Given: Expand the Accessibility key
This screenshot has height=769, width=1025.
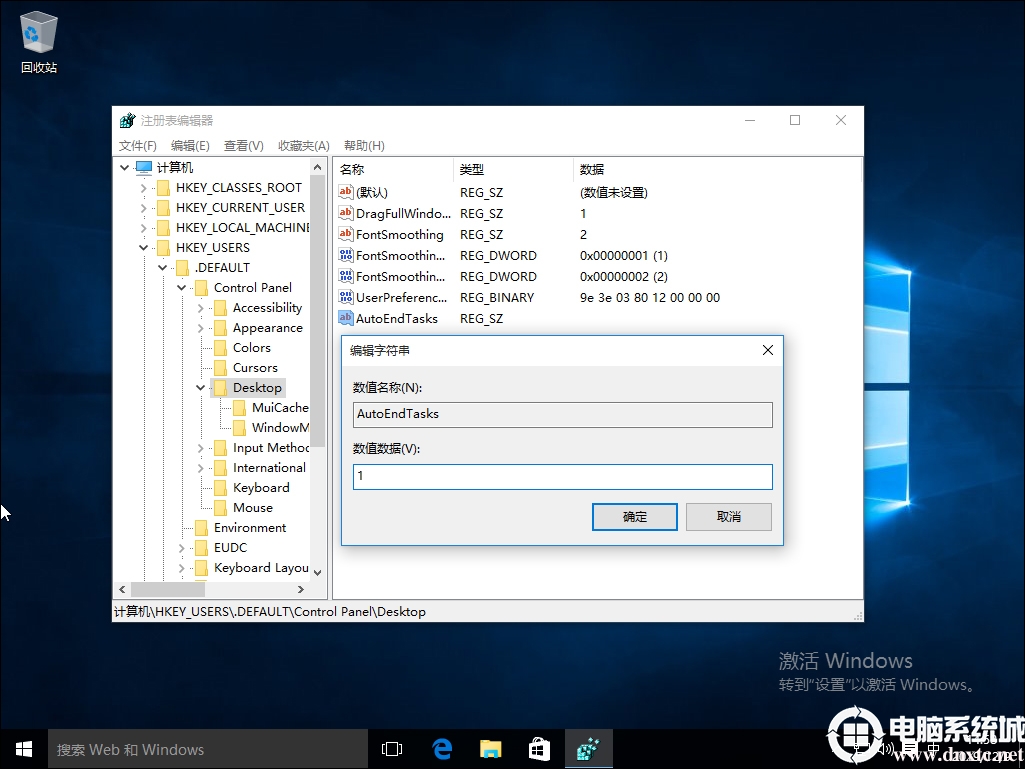Looking at the screenshot, I should pos(201,308).
